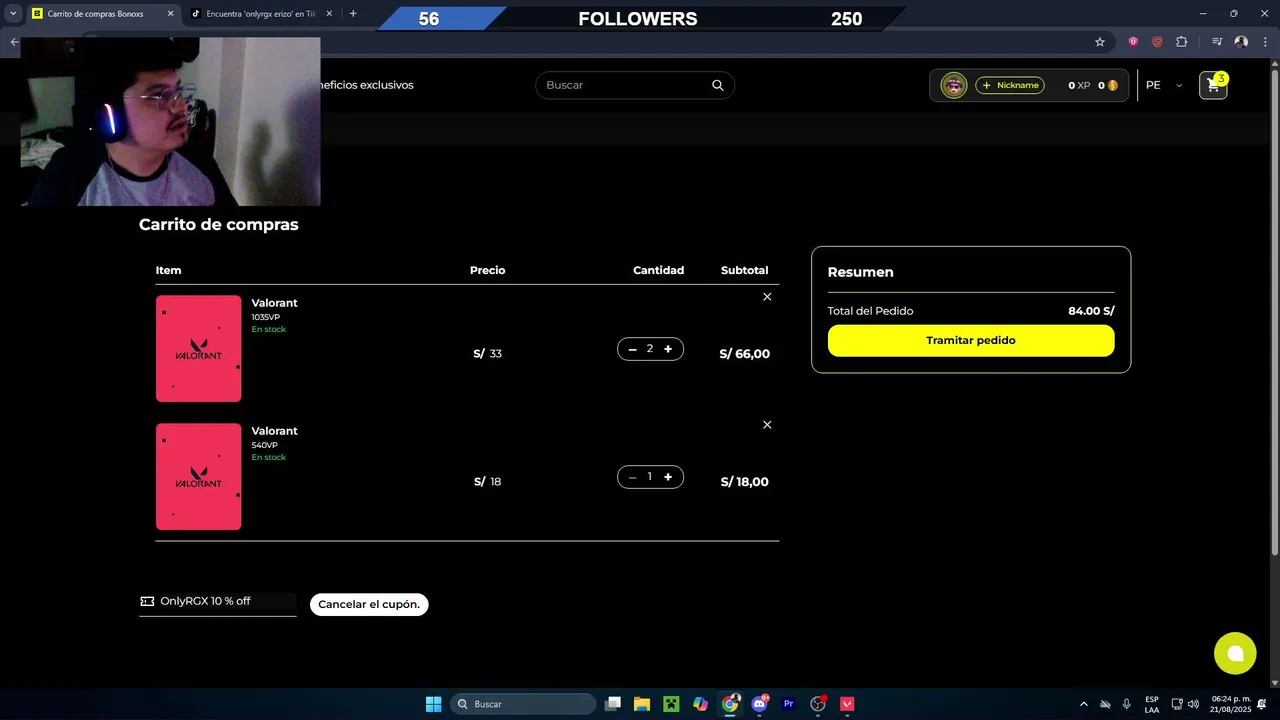Open Adobe Premiere Pro from the taskbar

point(788,704)
